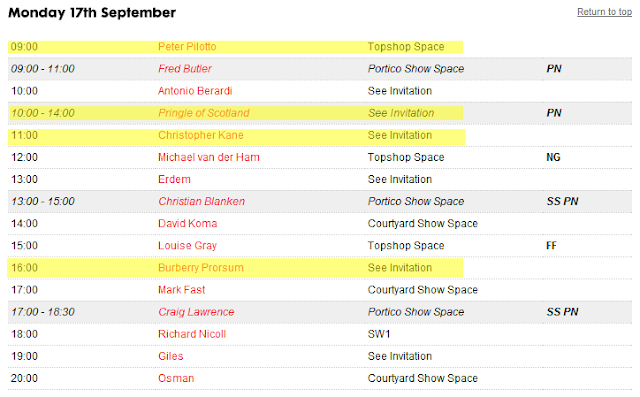640x397 pixels.
Task: Open the Fred Butler designer link
Action: point(184,69)
